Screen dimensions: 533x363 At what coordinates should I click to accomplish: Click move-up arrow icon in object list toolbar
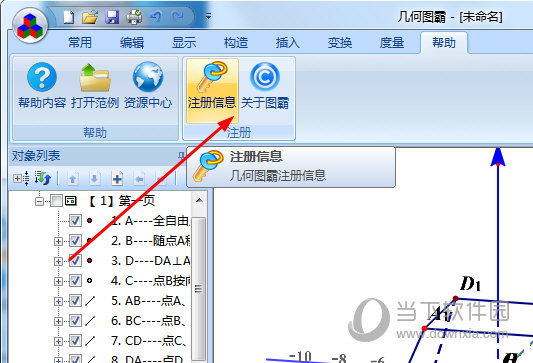point(72,178)
